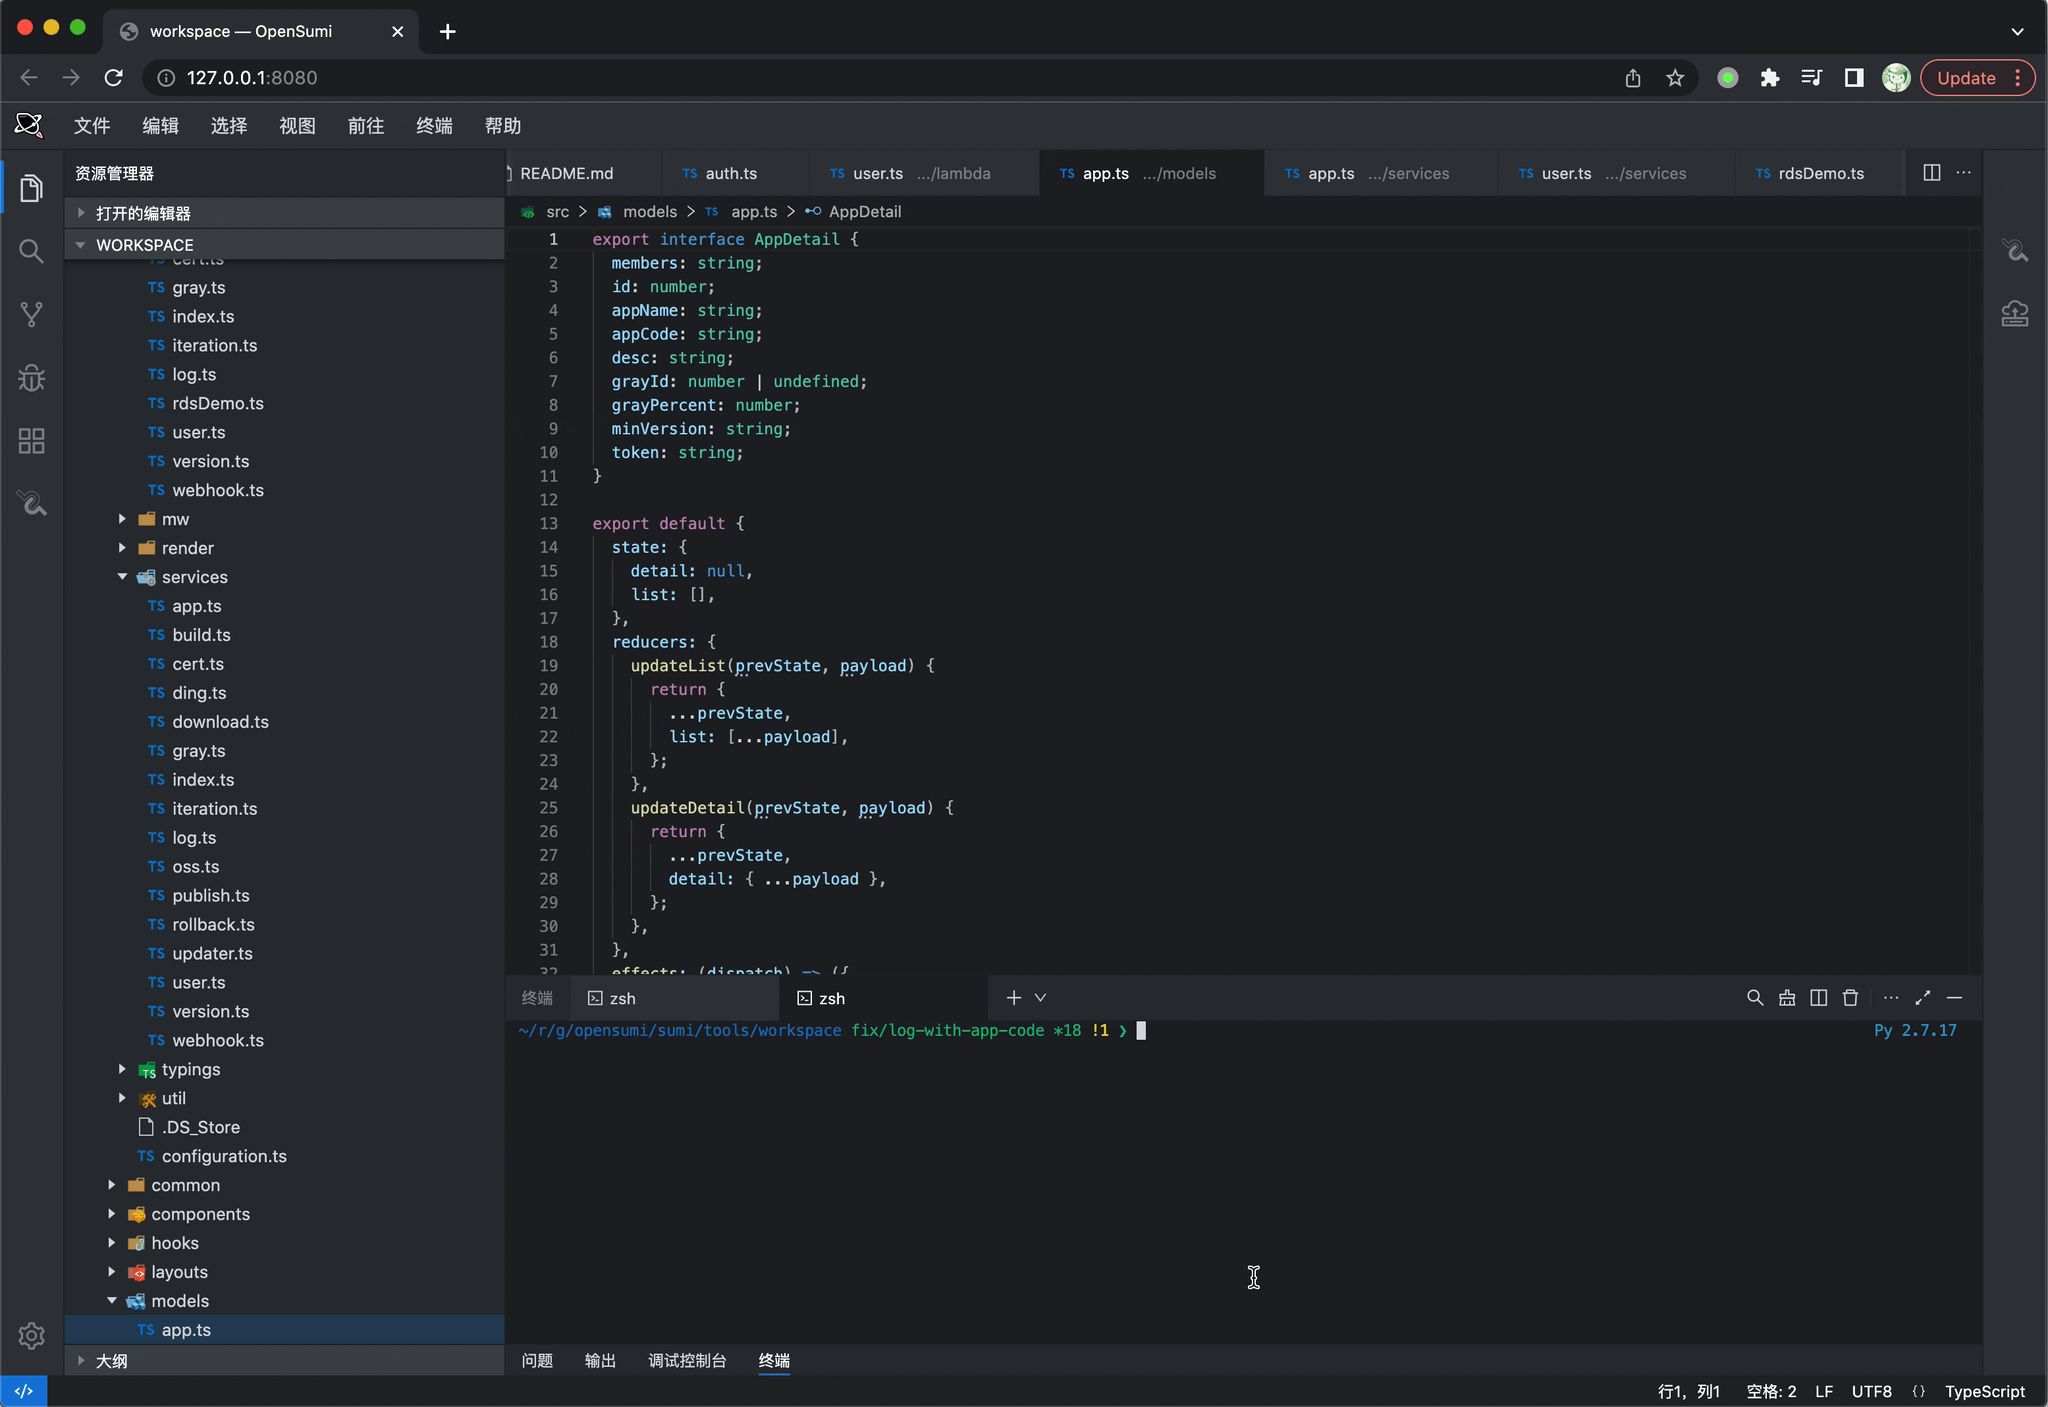The image size is (2048, 1407).
Task: Expand the typings folder
Action: (123, 1069)
